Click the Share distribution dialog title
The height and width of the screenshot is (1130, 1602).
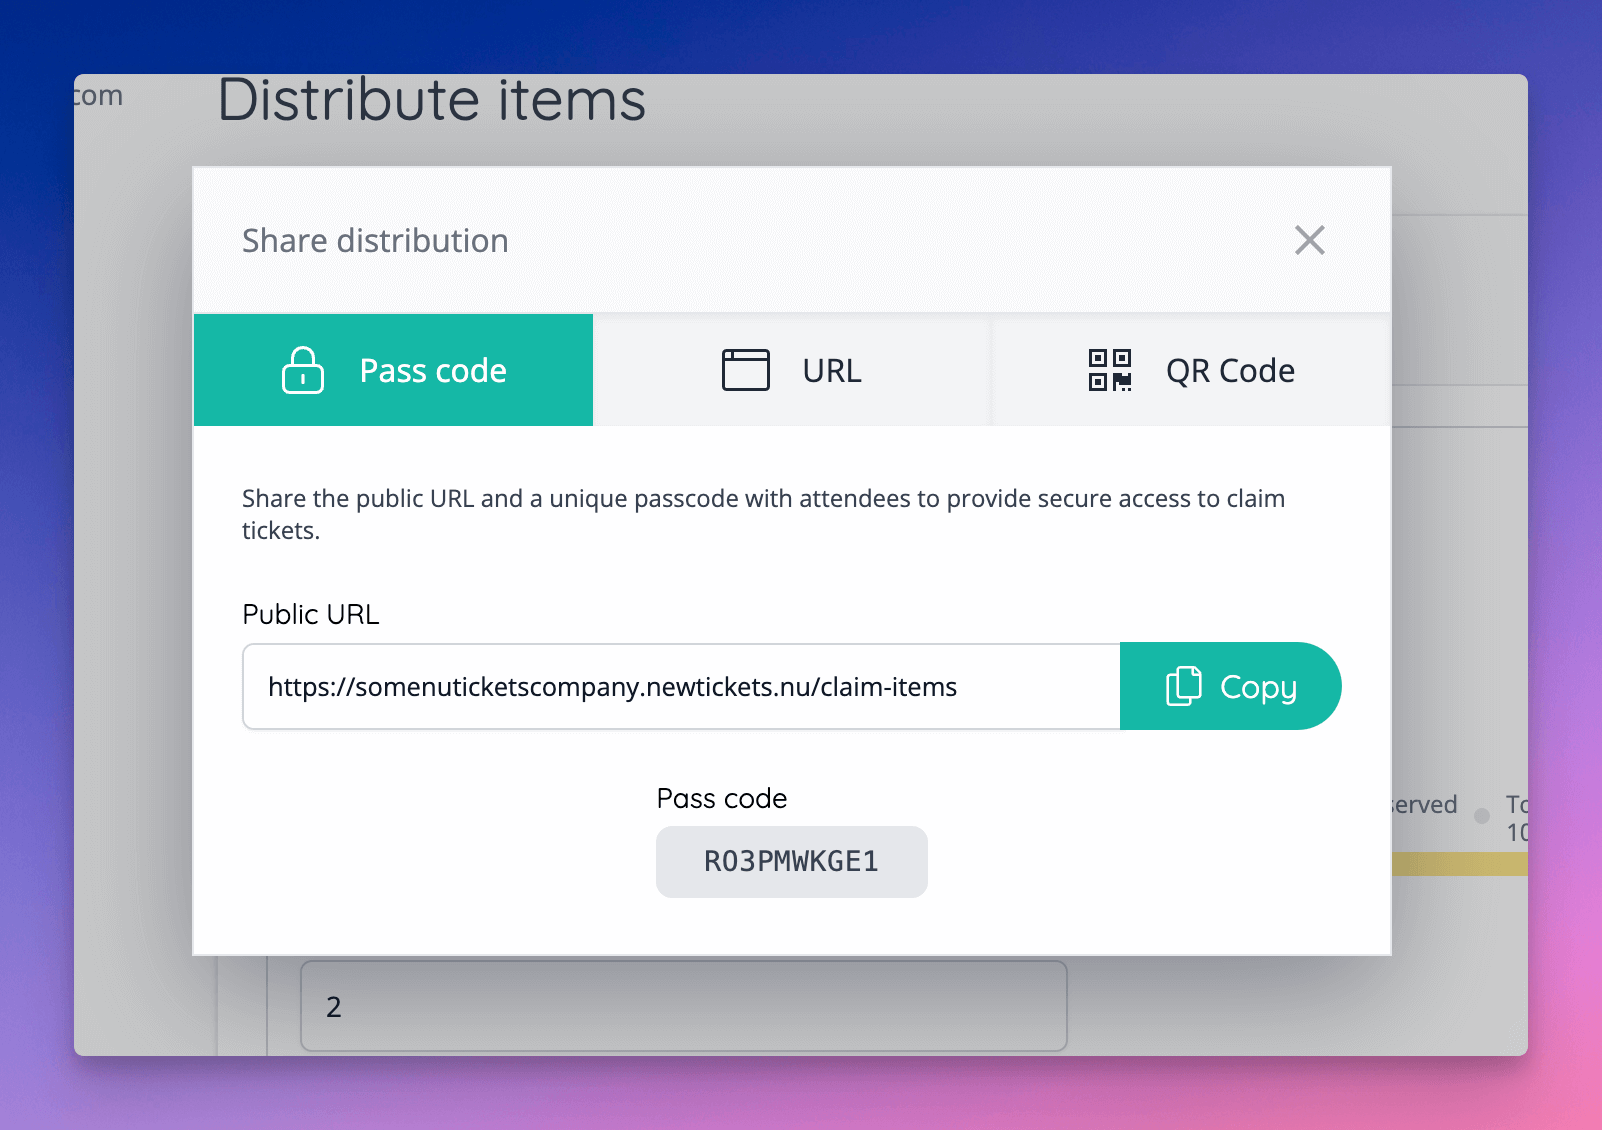click(x=374, y=240)
